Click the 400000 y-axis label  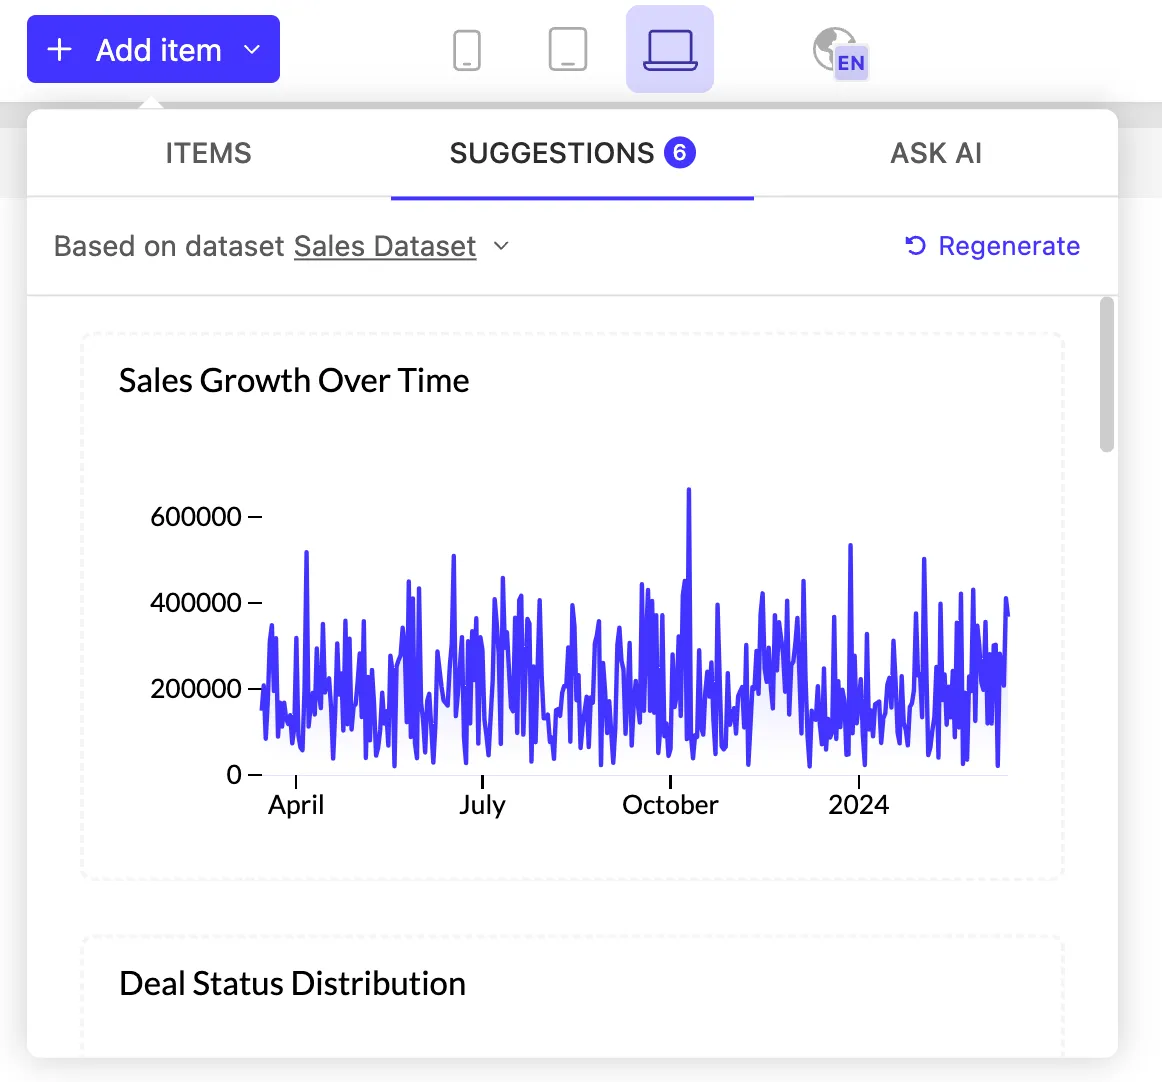(196, 603)
